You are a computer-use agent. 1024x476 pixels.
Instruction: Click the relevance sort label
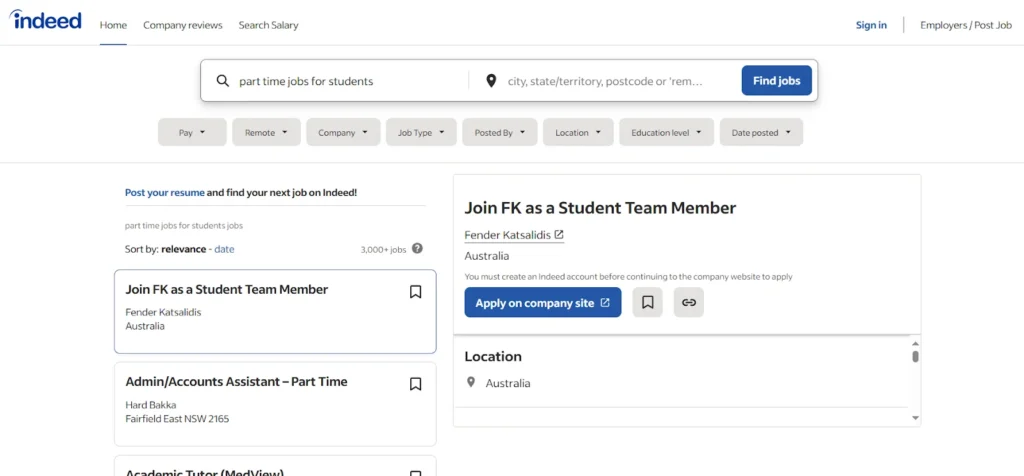[184, 249]
